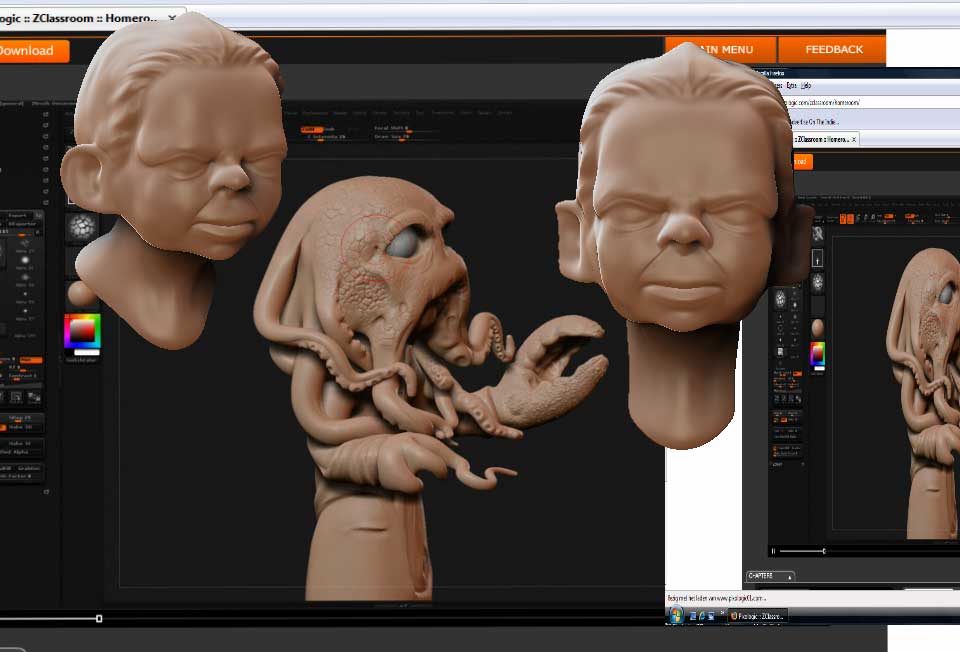
Task: Select the Scale icon in small window's ZBrush toolbar
Action: point(866,219)
